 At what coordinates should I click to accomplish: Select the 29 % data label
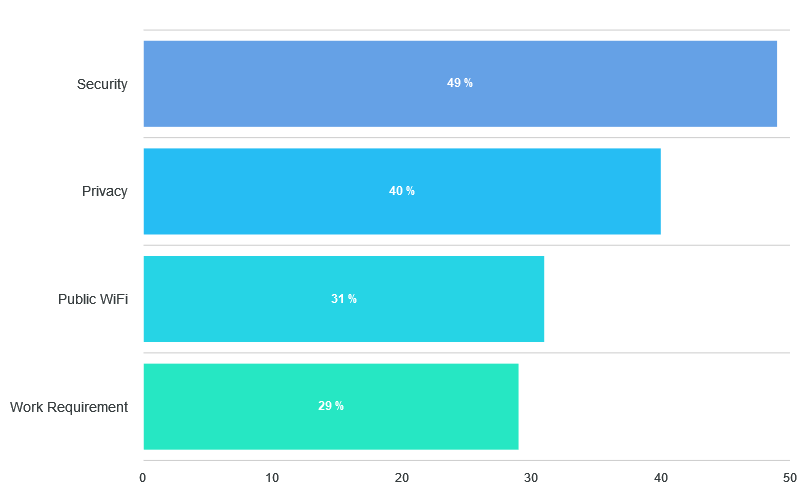[331, 406]
